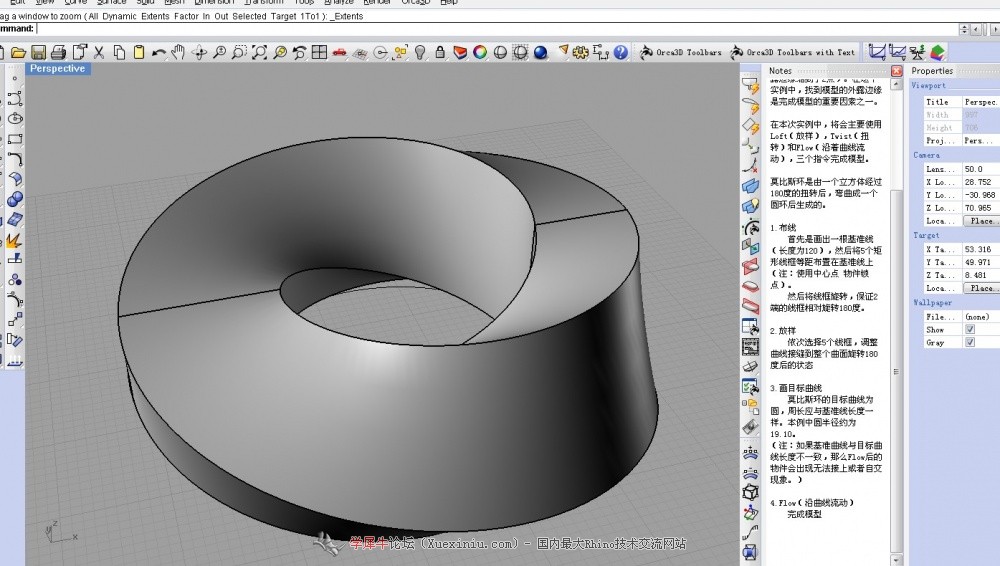Copy to clipboard with the two-pages icon
This screenshot has width=1000, height=566.
tap(119, 52)
